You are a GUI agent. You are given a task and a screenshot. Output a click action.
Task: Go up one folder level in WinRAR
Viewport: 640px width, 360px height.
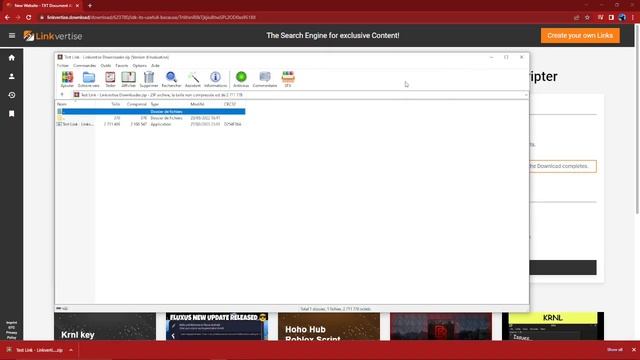62,95
